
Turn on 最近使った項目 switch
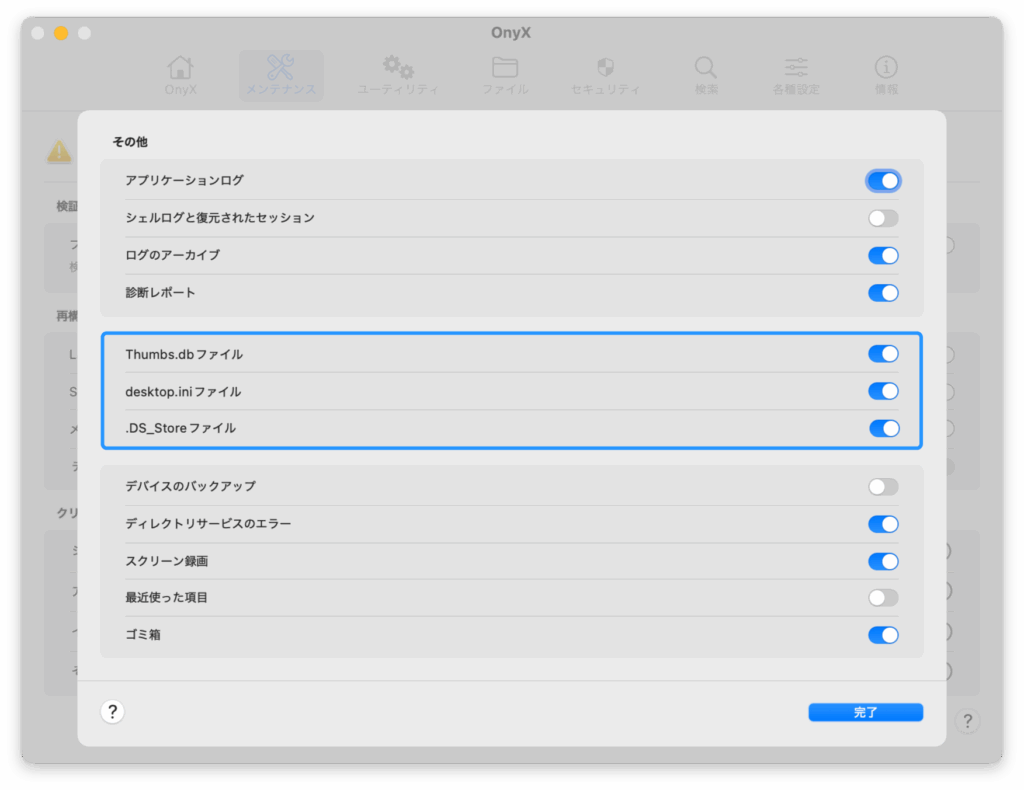coord(883,598)
